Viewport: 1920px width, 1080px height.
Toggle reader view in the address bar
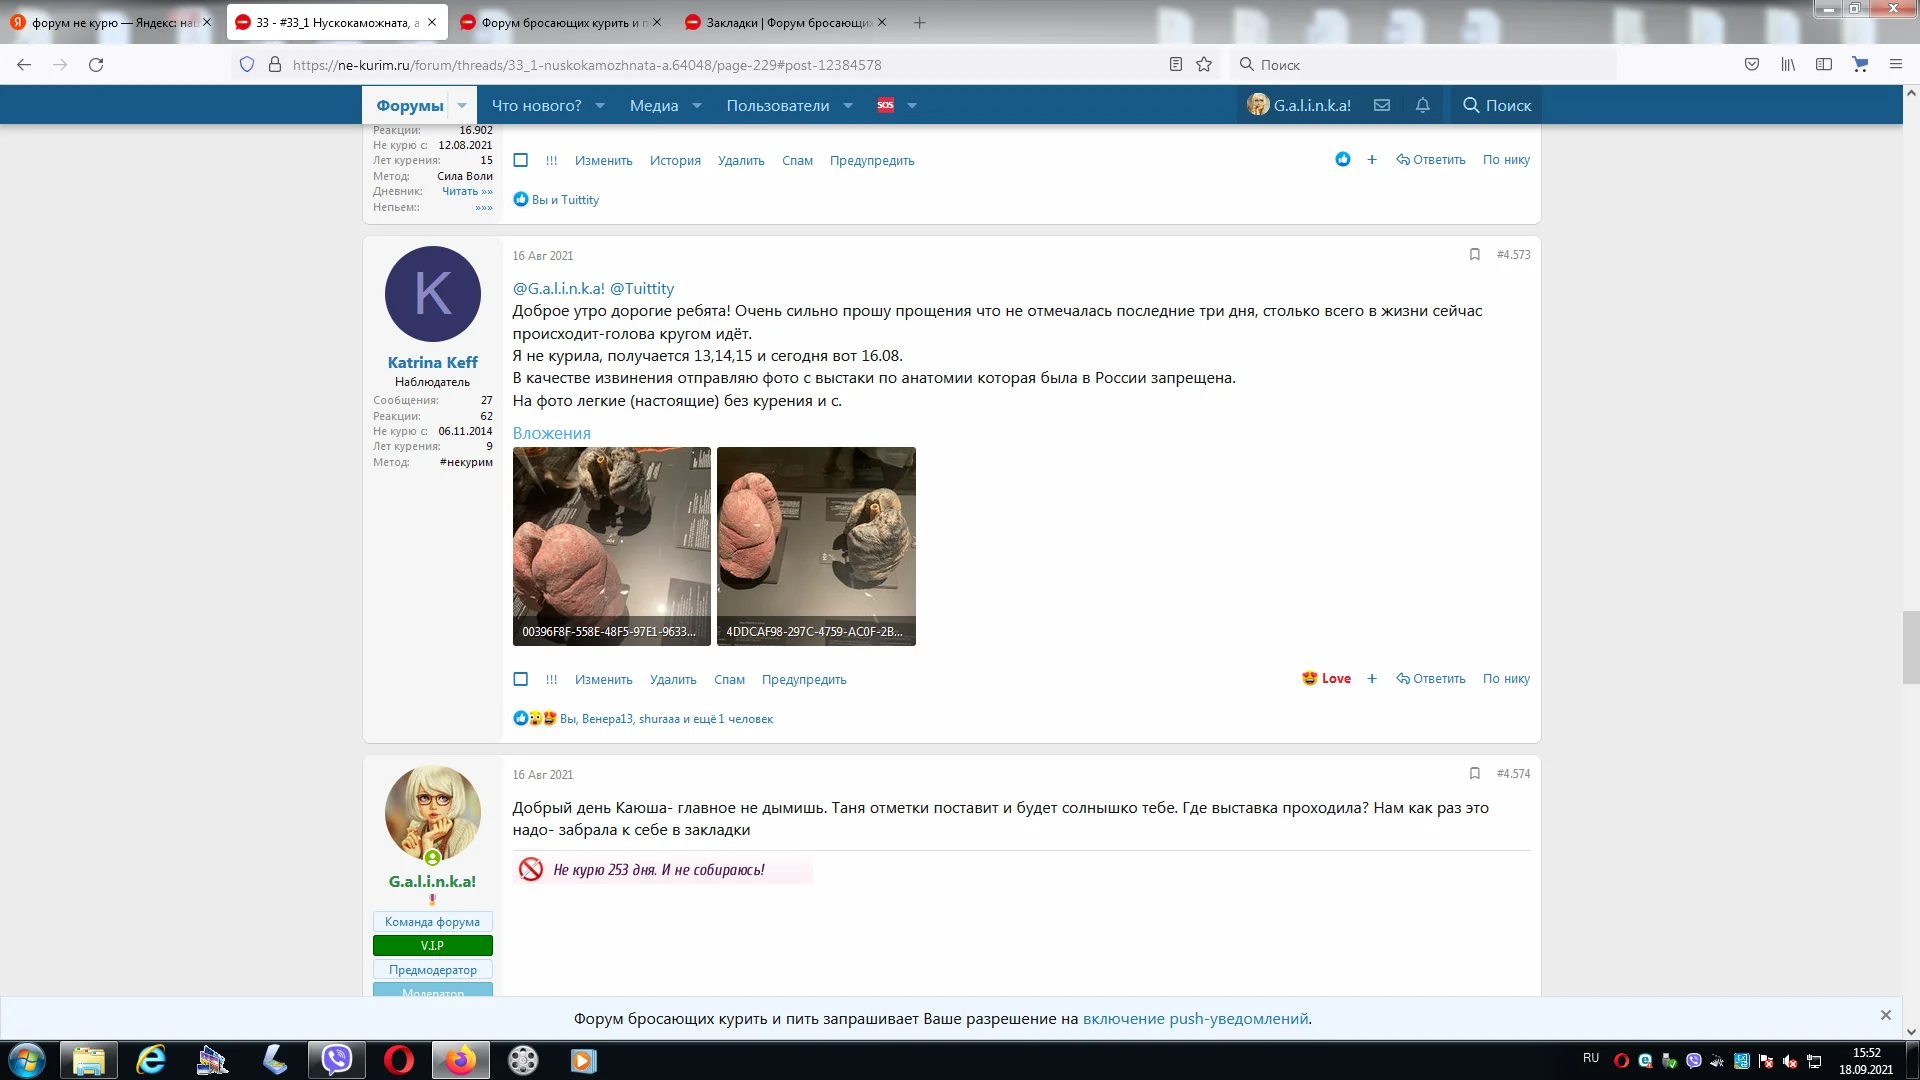1175,63
